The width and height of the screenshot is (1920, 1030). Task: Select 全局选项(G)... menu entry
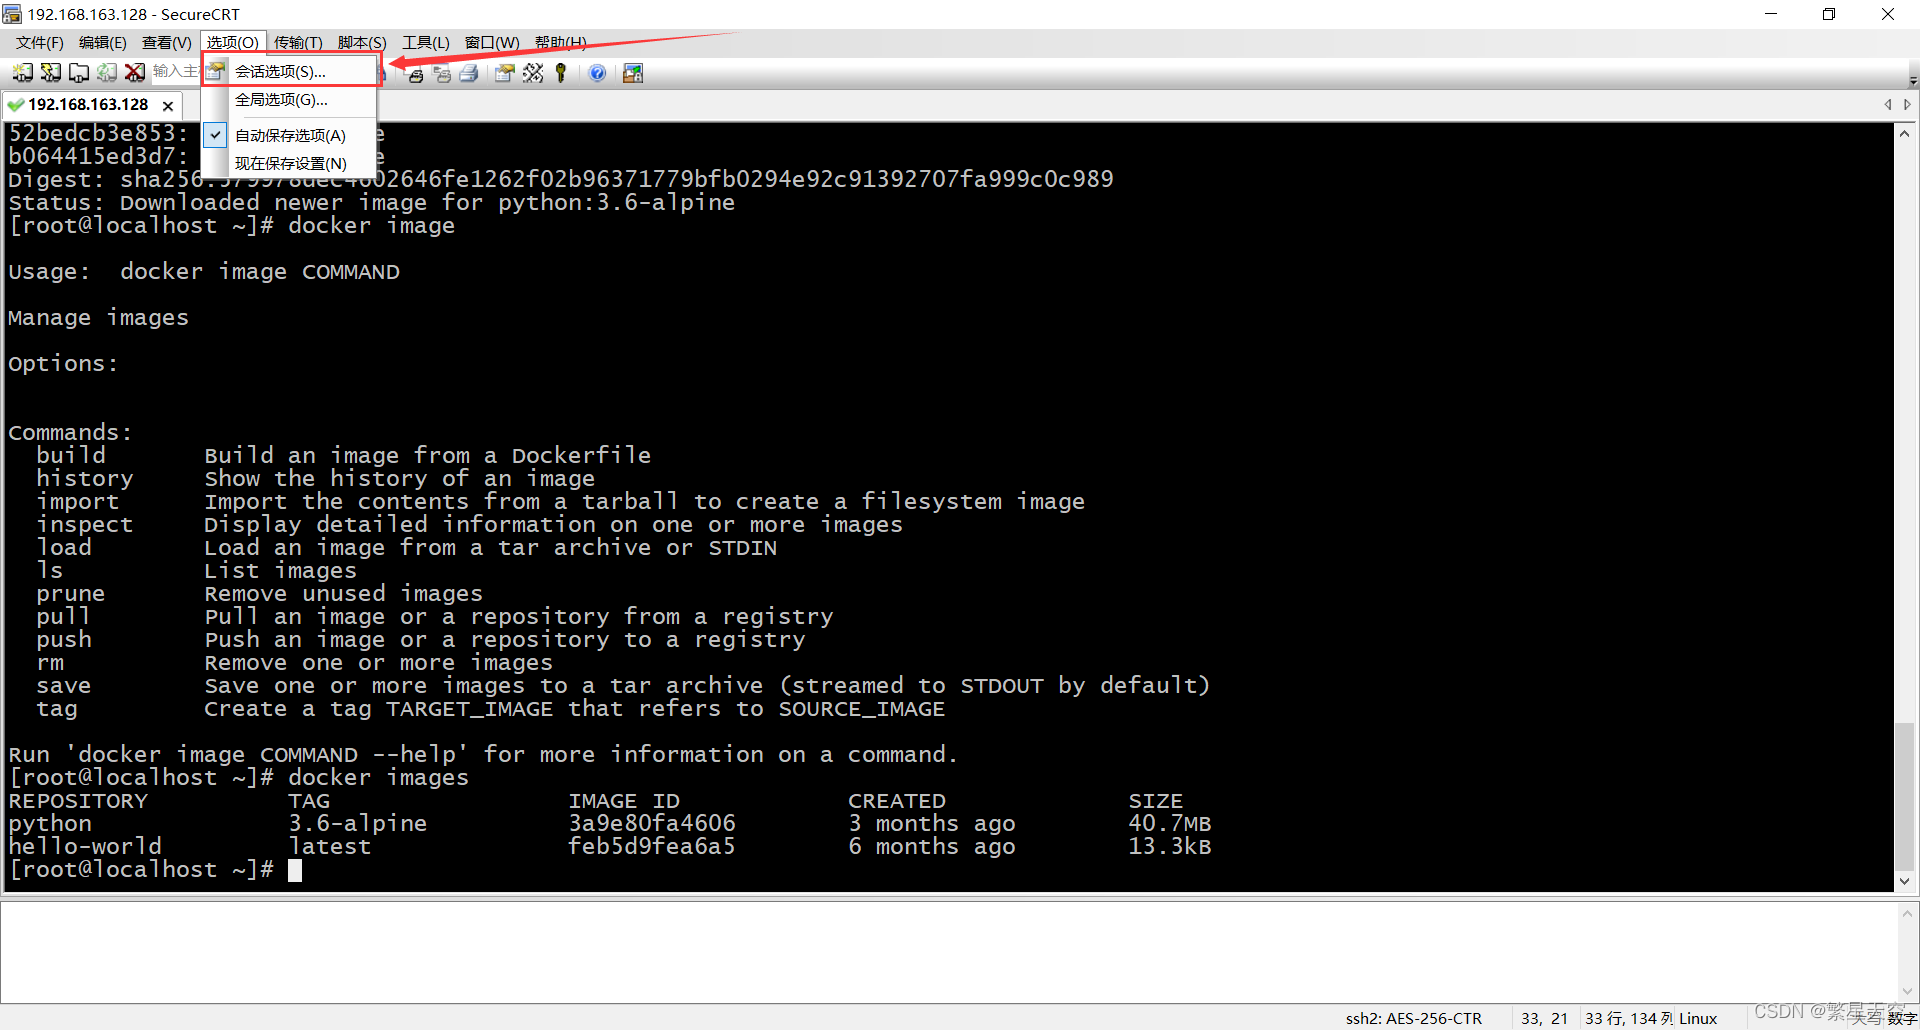pos(290,100)
